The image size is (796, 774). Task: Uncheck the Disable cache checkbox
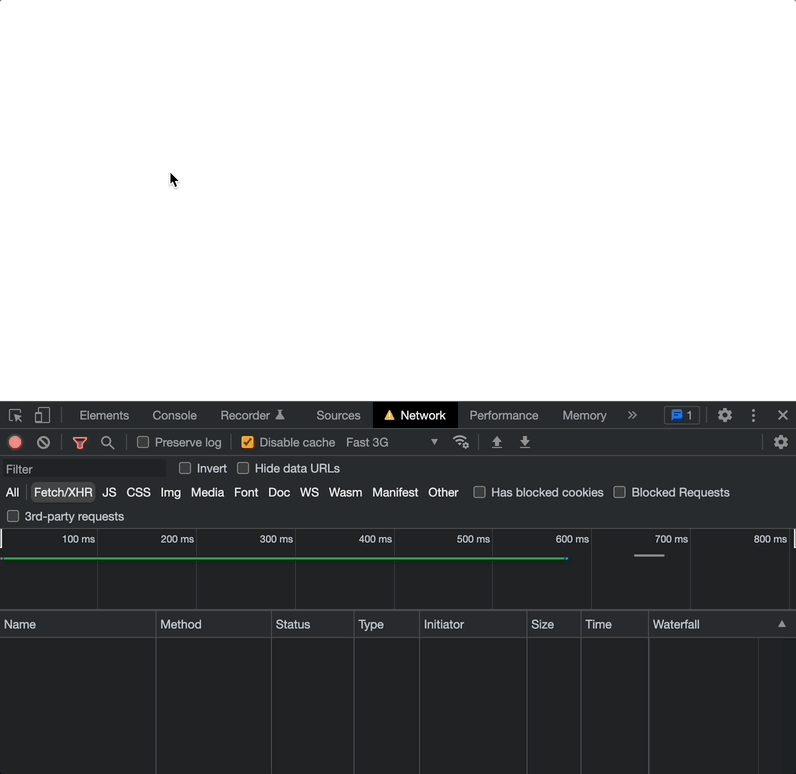click(248, 442)
